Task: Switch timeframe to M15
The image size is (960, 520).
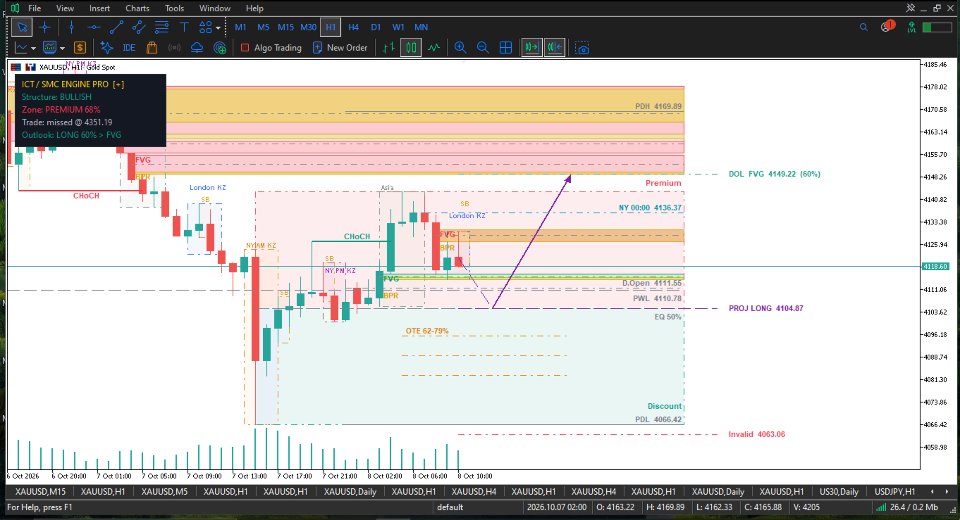Action: (285, 27)
